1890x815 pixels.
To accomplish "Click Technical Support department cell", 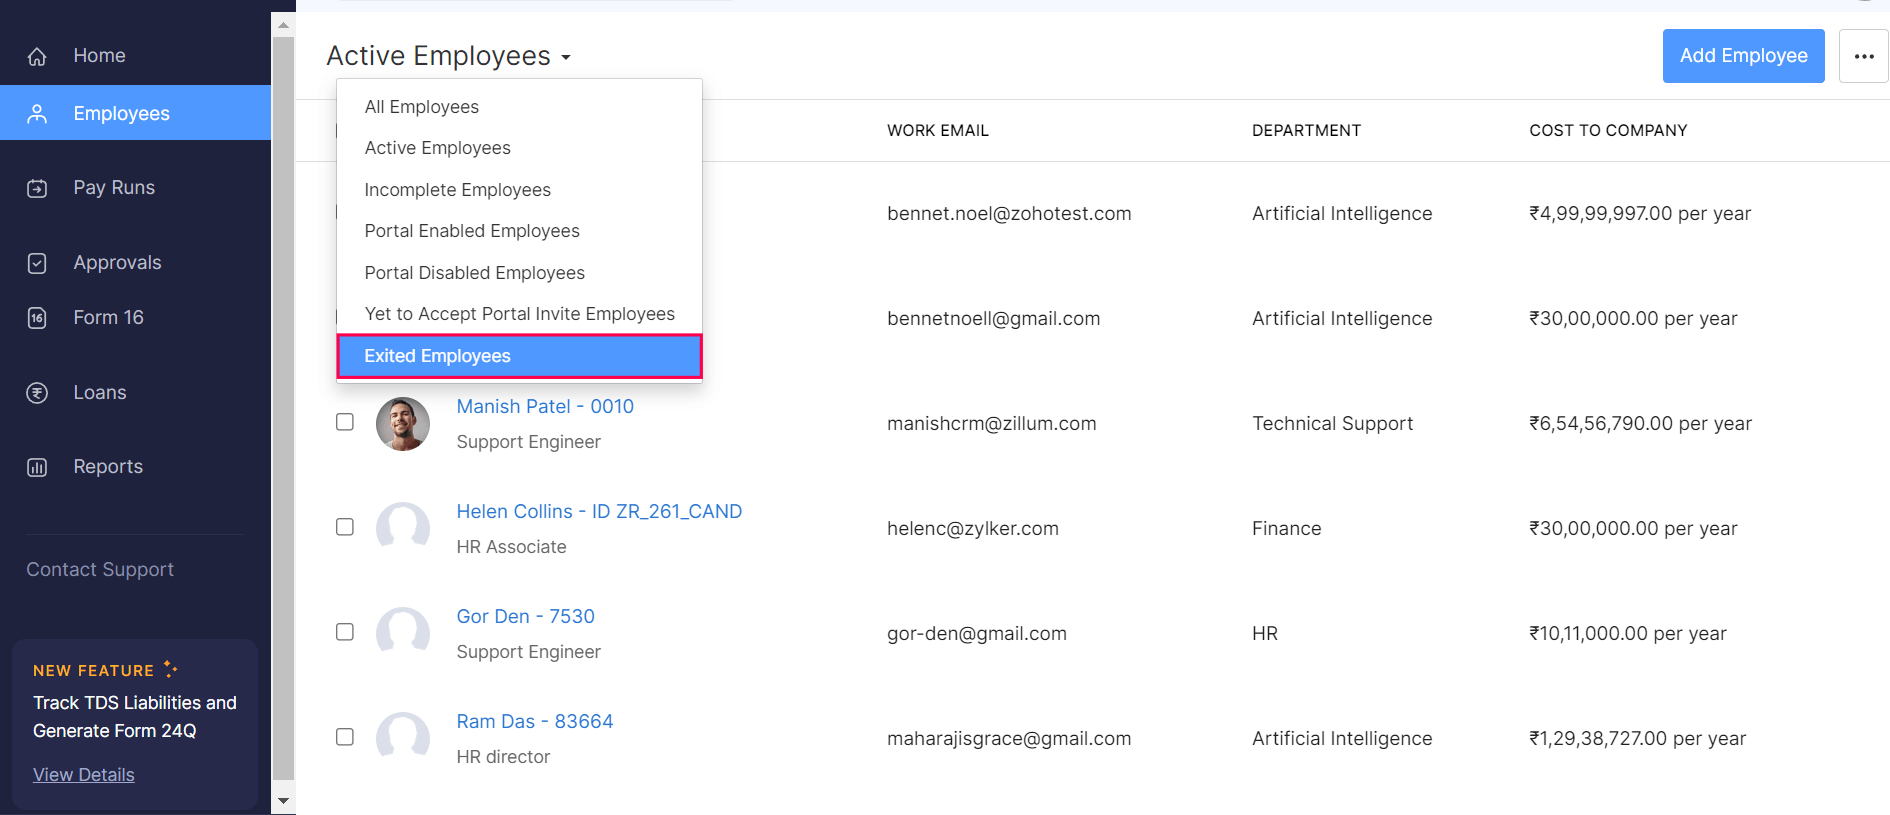I will click(x=1332, y=424).
